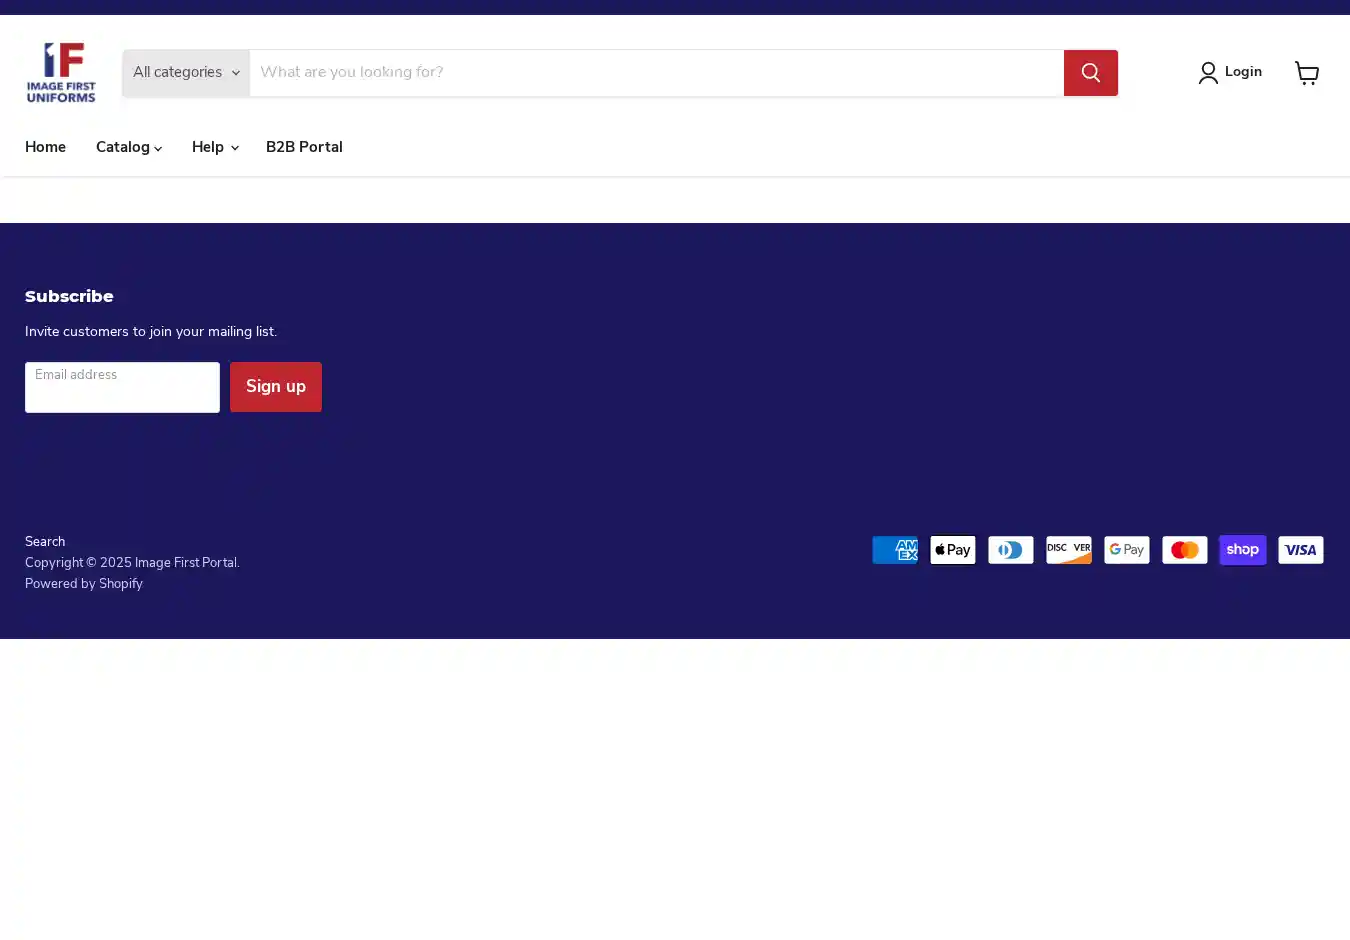Click the Discover payment icon

[x=1068, y=550]
